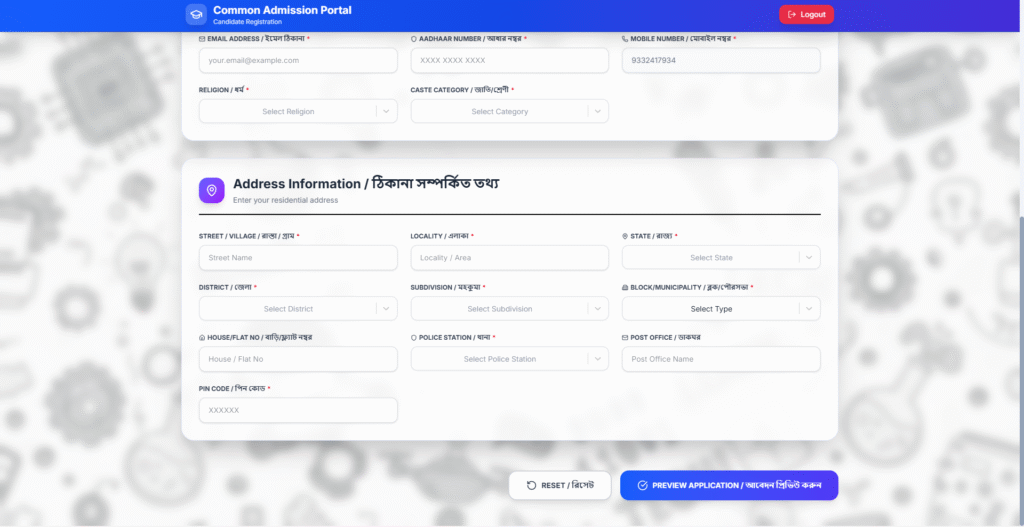1024x527 pixels.
Task: Click the House / Flat No field
Action: click(298, 359)
